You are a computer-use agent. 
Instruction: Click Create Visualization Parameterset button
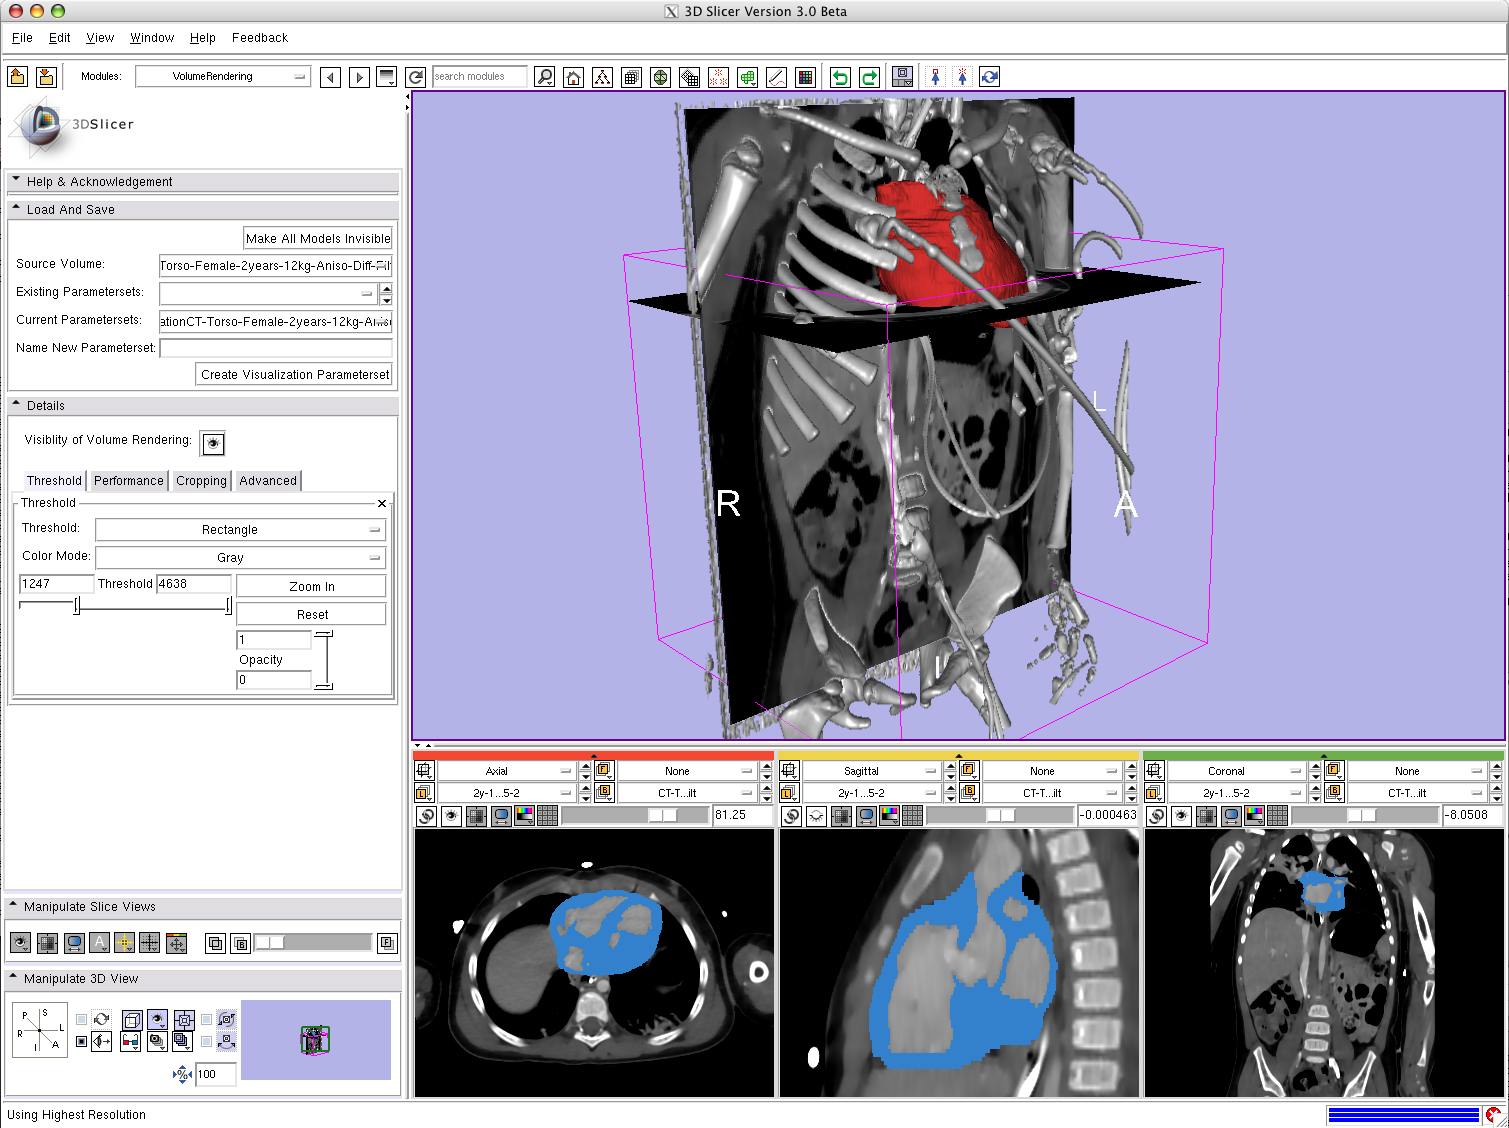(x=294, y=374)
